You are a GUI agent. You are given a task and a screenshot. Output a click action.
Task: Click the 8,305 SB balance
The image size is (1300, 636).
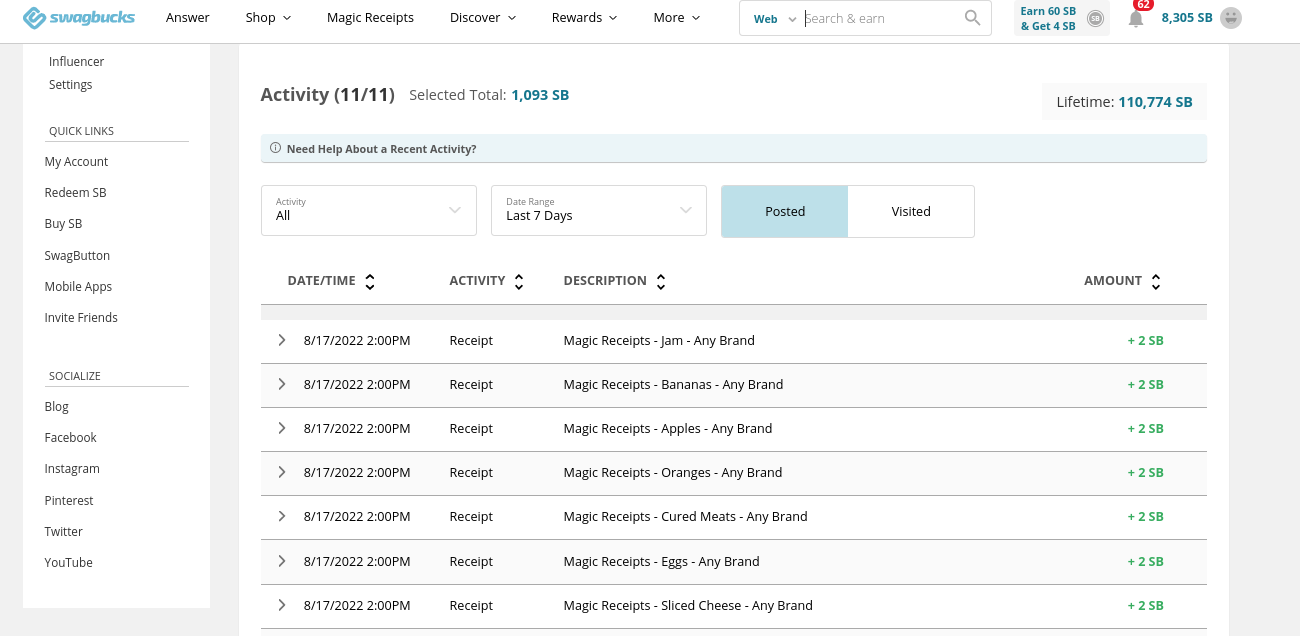click(1187, 18)
